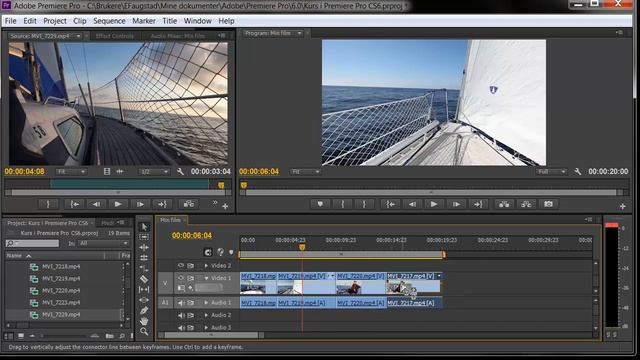
Task: Expand the Audio 2 track
Action: (206, 315)
